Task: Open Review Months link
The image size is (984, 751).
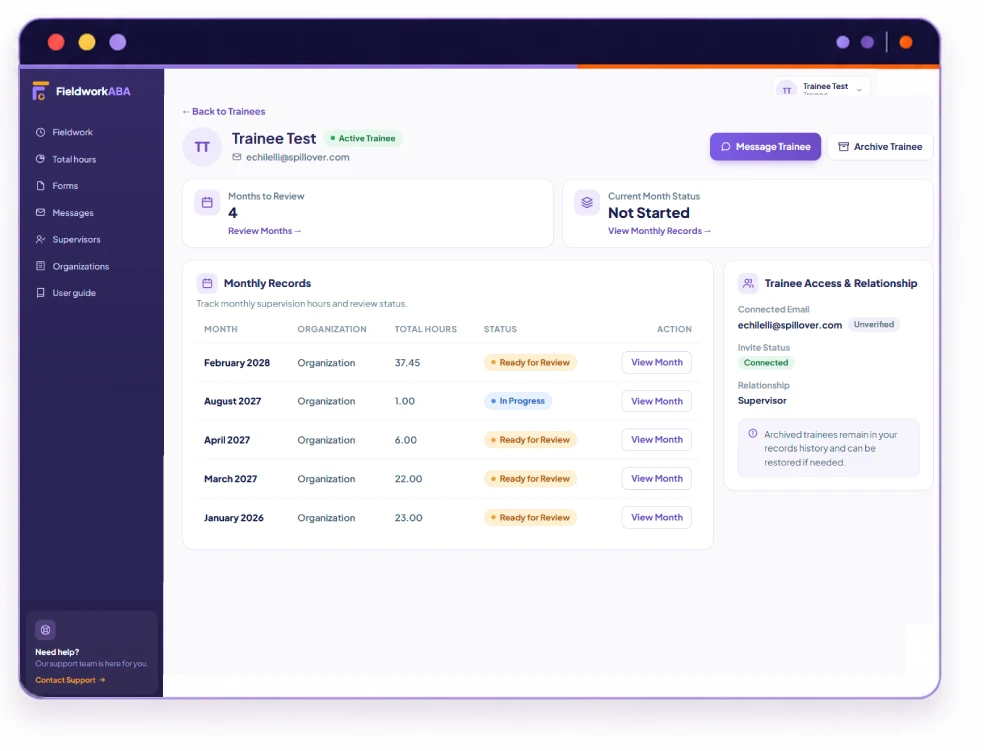Action: 264,231
